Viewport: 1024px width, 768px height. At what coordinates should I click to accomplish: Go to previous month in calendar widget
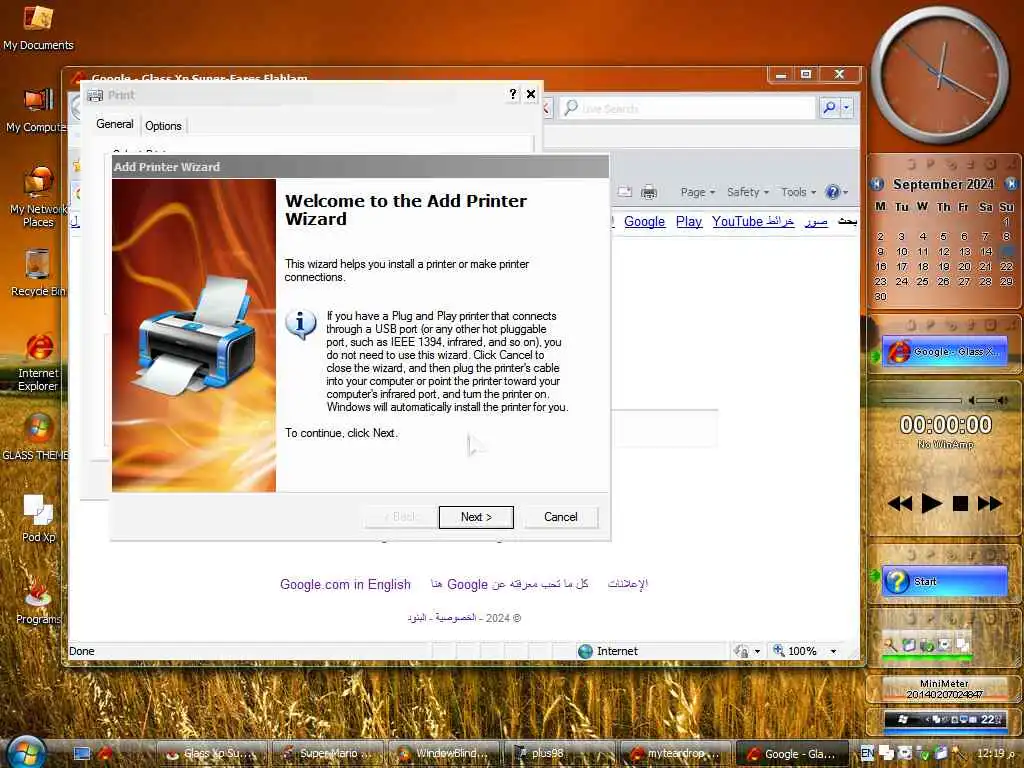877,184
